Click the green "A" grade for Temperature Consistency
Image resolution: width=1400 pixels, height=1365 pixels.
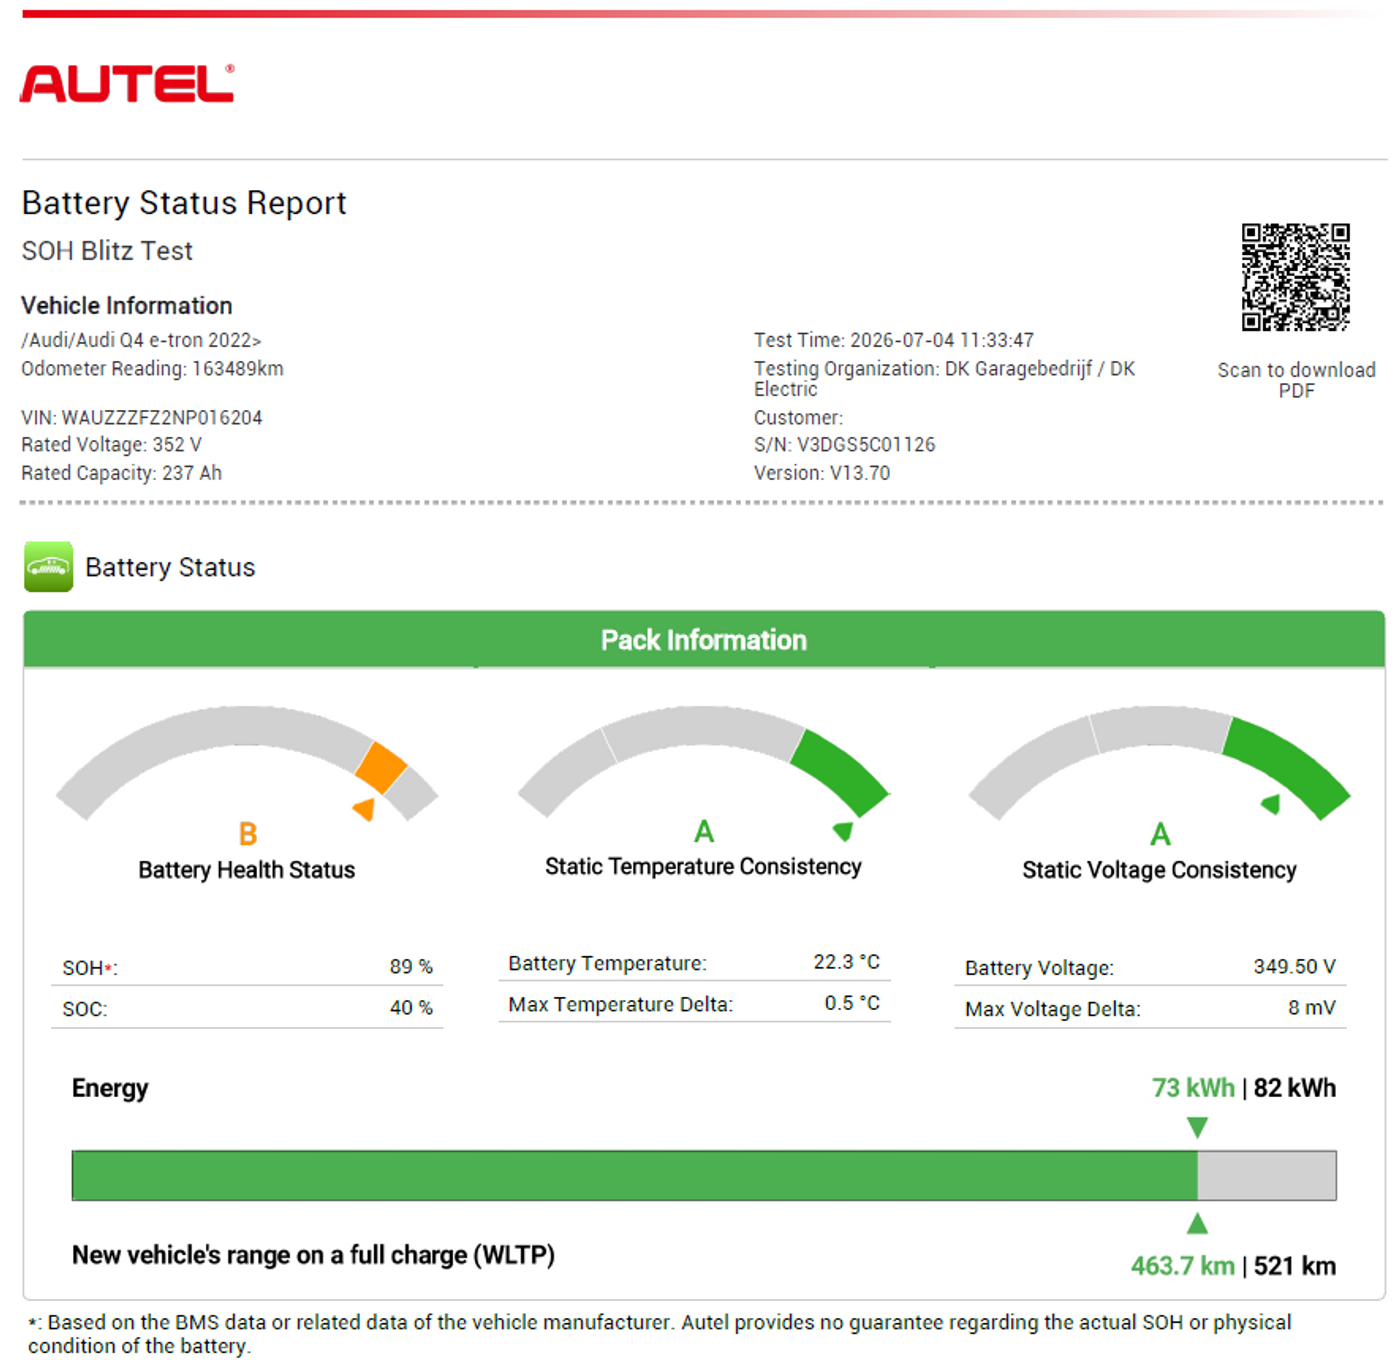point(704,832)
